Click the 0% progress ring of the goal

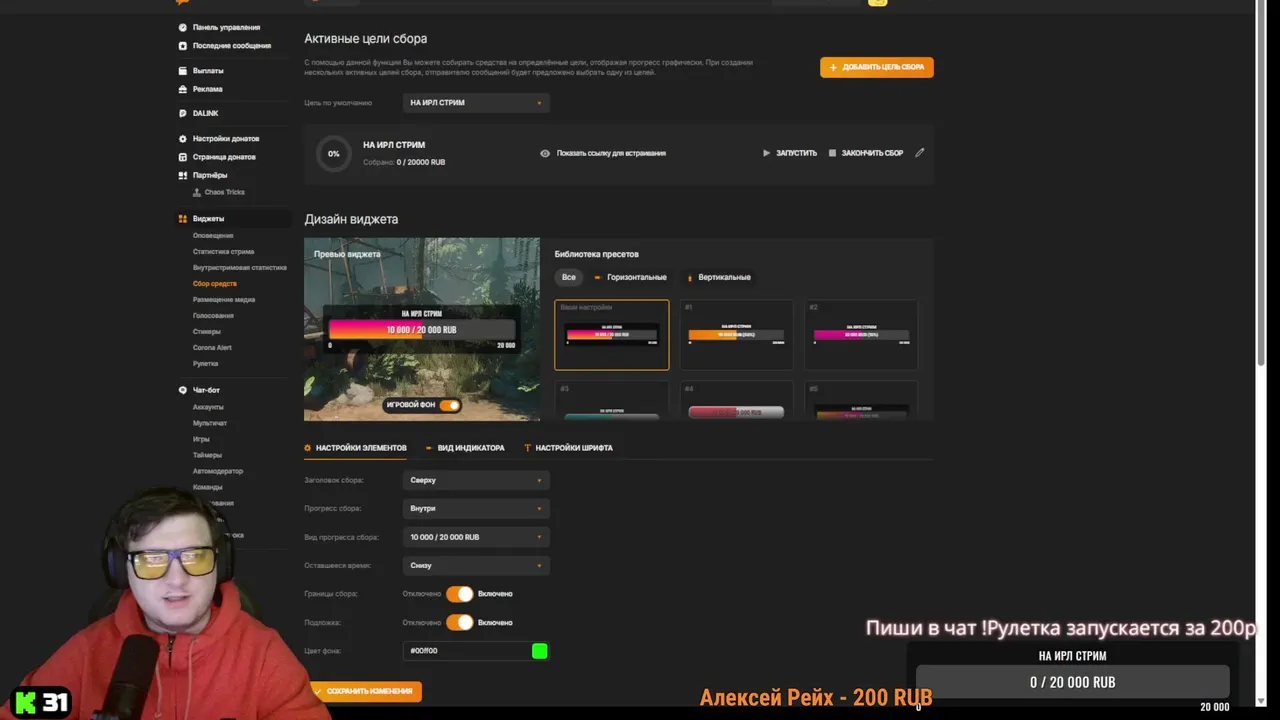point(333,154)
